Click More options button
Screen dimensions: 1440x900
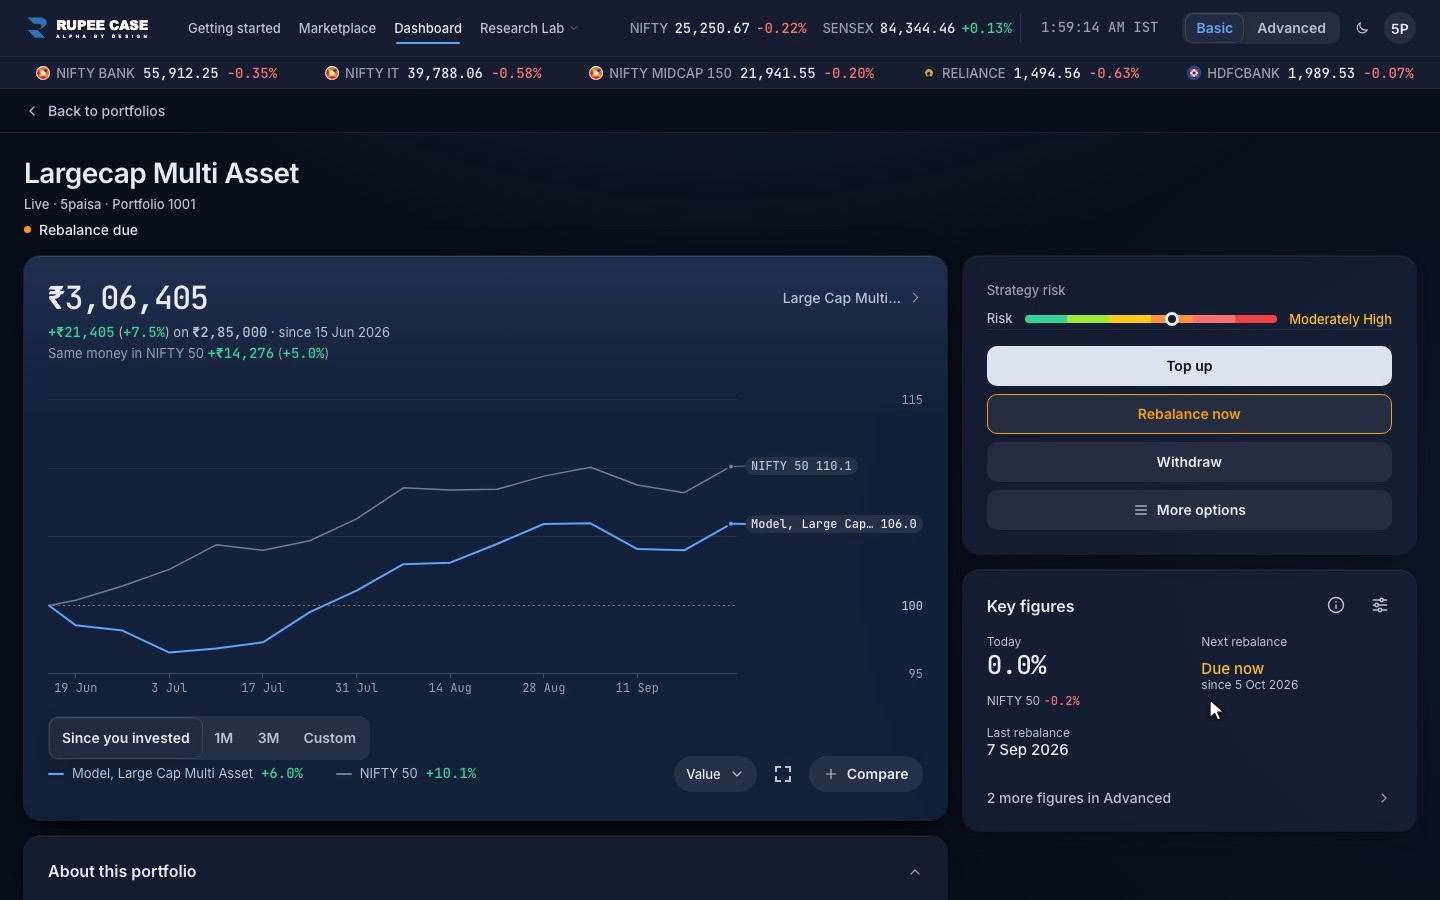click(1189, 510)
